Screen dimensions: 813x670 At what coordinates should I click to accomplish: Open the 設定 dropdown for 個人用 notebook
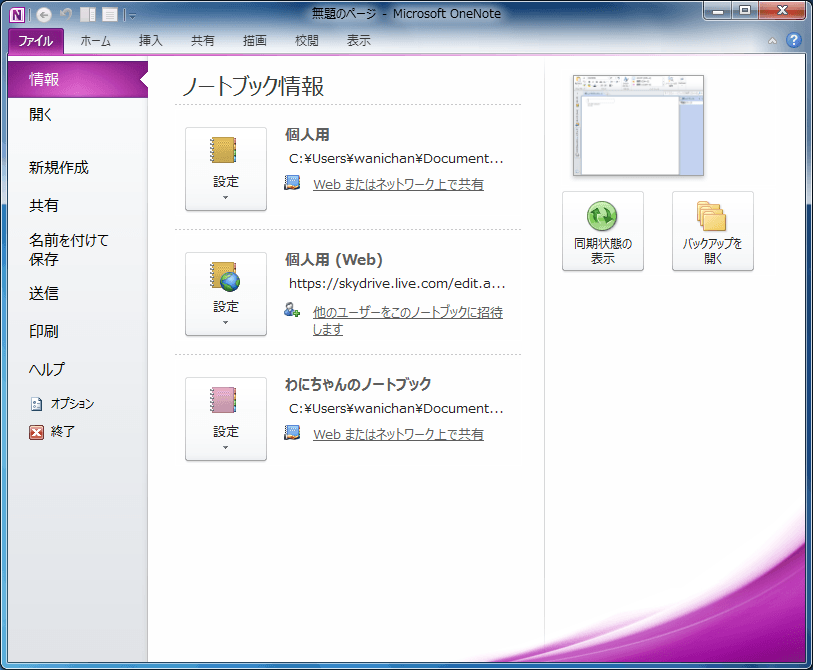[226, 169]
